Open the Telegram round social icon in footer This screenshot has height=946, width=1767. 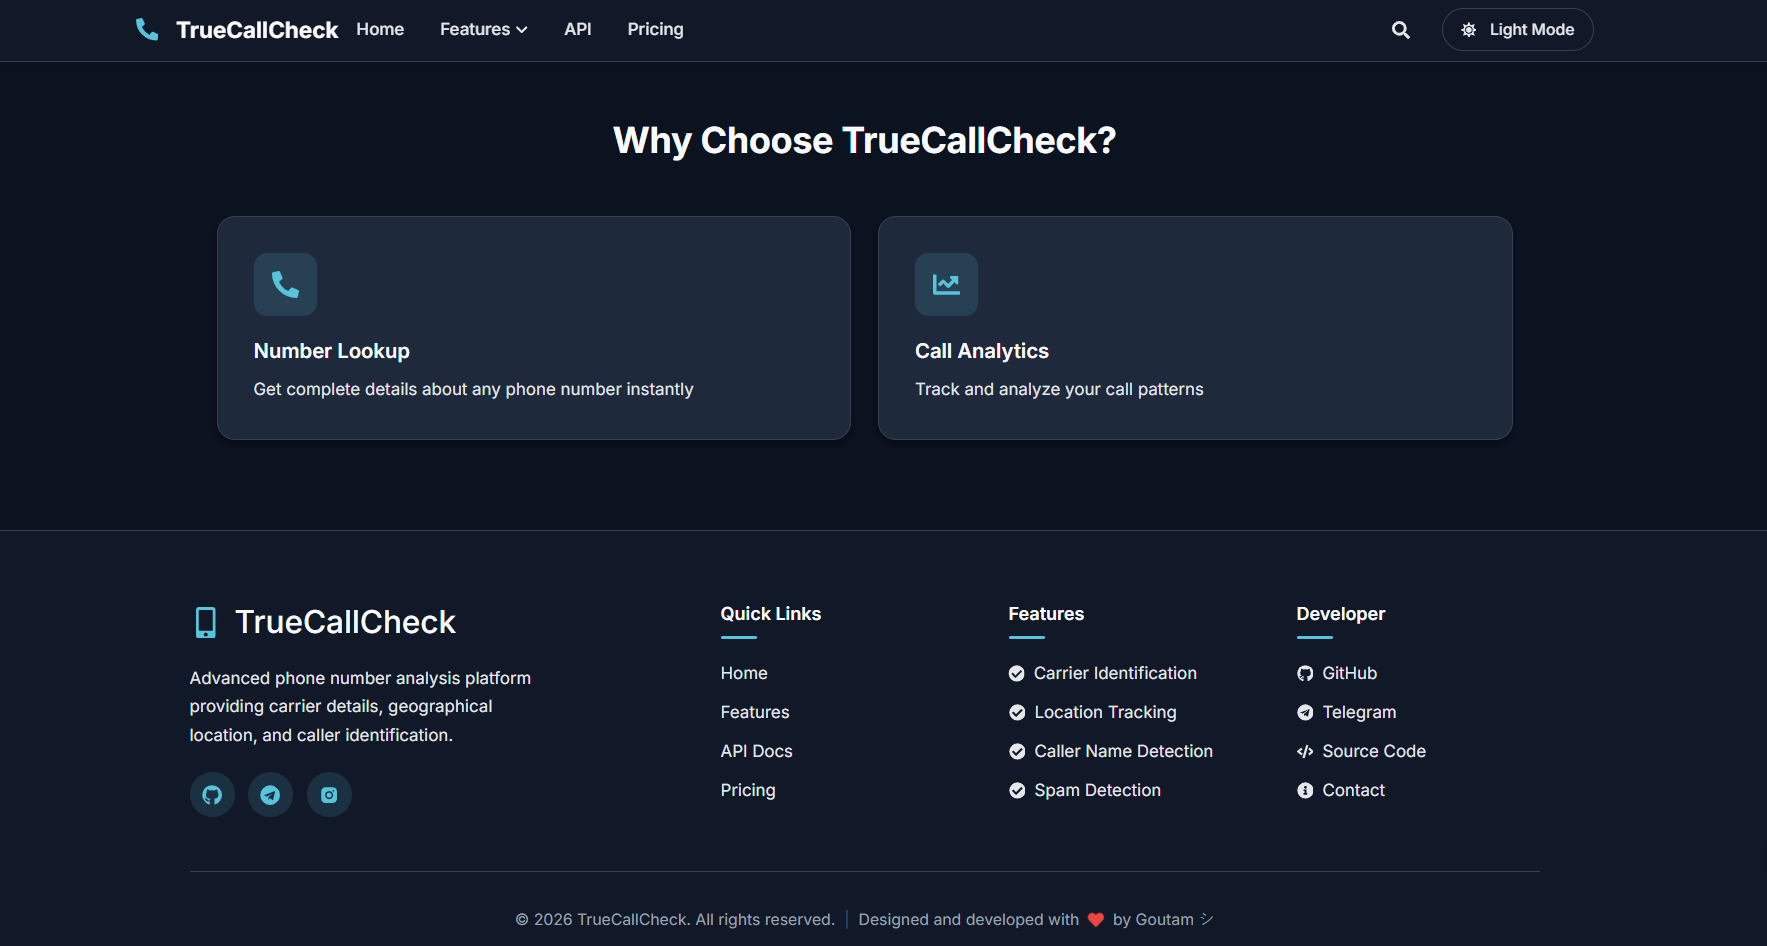coord(270,795)
